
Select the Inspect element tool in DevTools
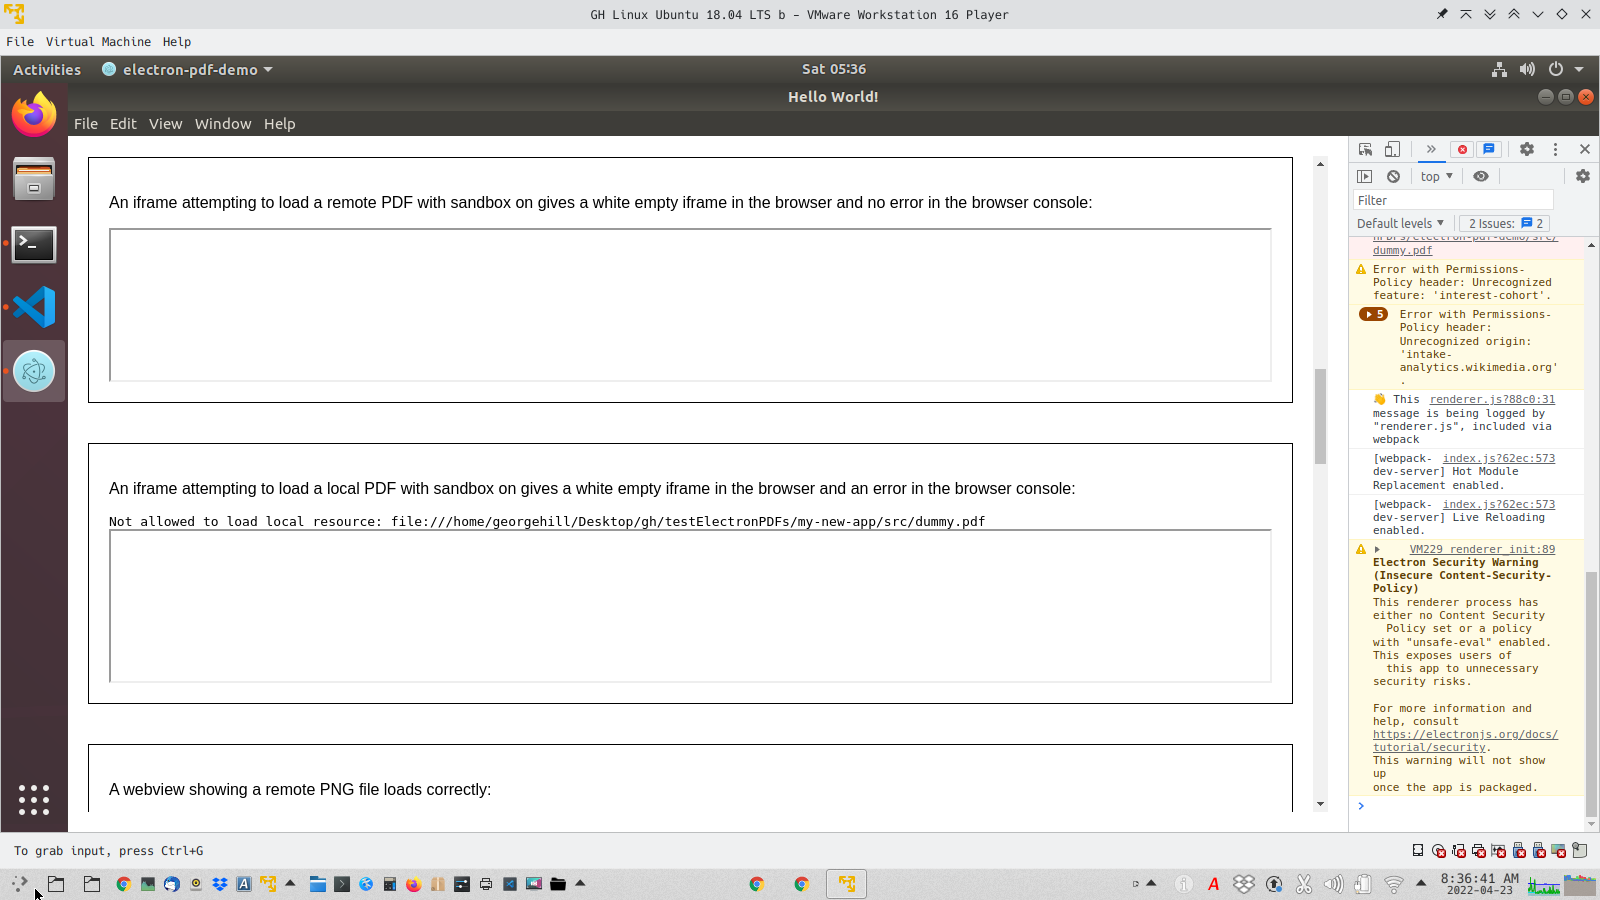(x=1365, y=148)
